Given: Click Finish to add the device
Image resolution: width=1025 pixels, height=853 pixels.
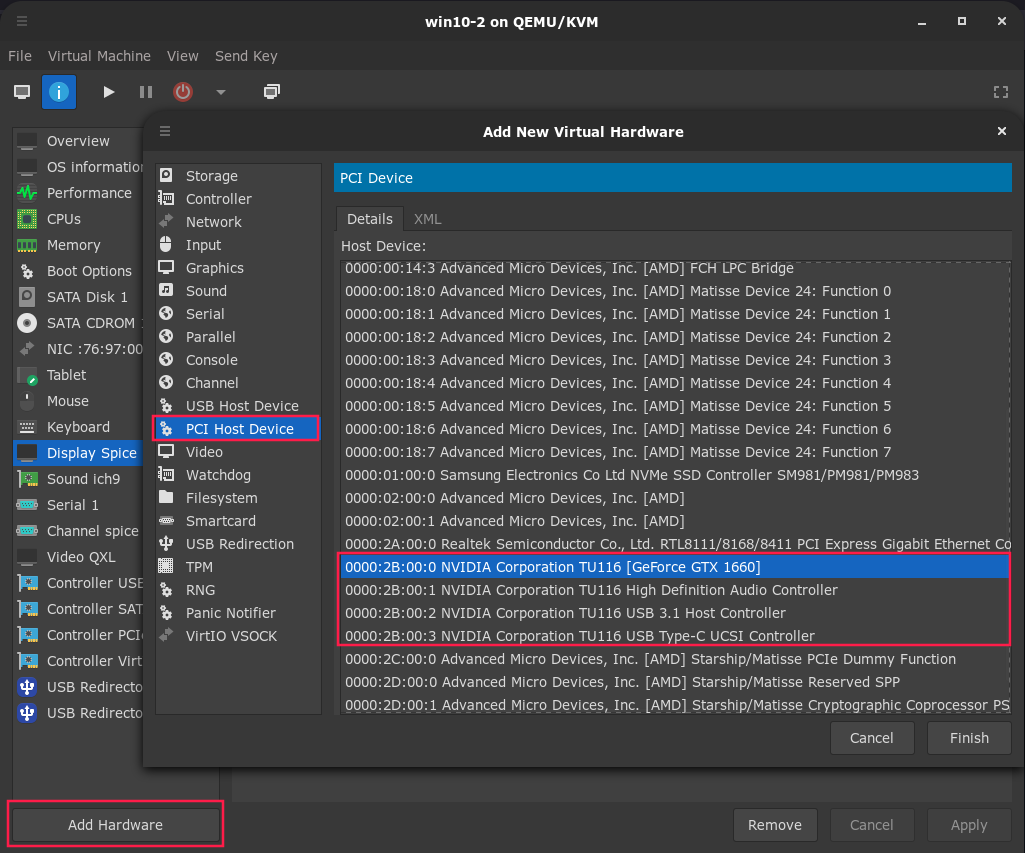Looking at the screenshot, I should pos(969,738).
